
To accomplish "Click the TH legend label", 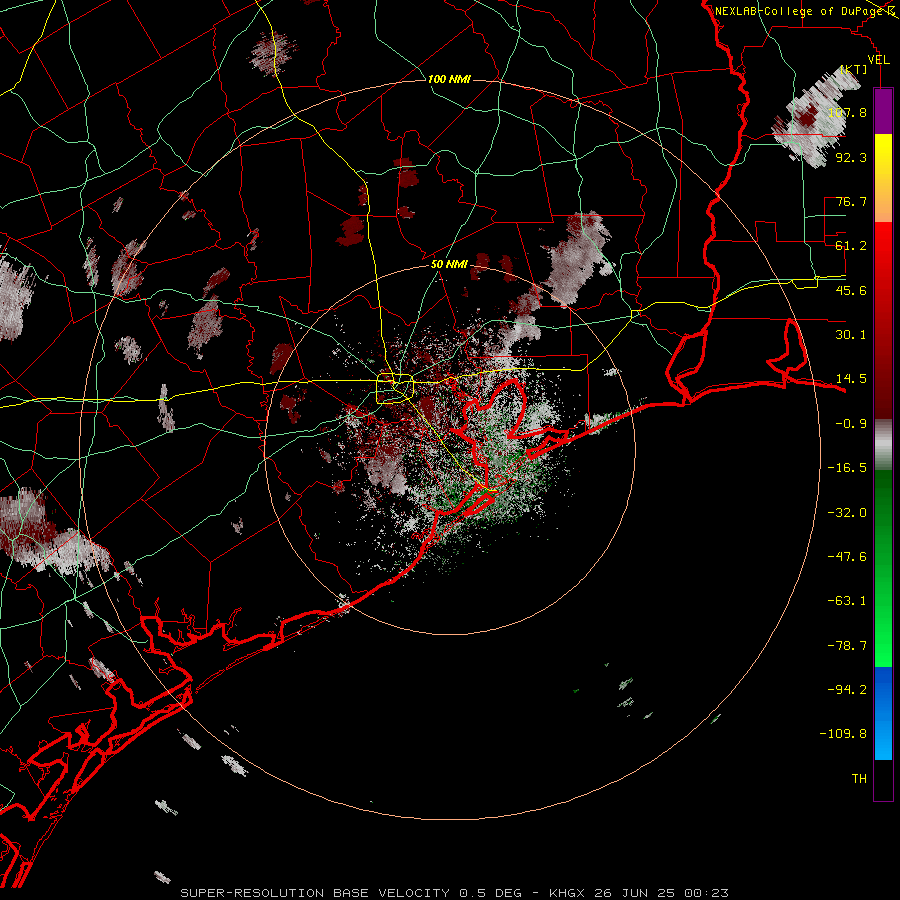I will (859, 779).
